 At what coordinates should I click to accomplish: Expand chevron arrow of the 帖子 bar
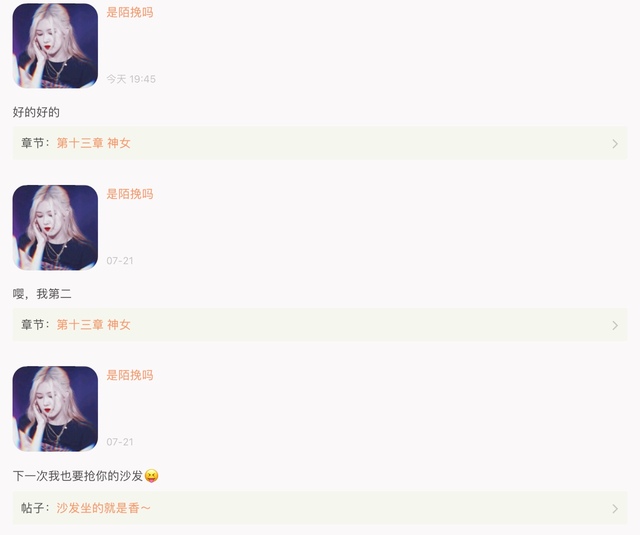[x=615, y=508]
